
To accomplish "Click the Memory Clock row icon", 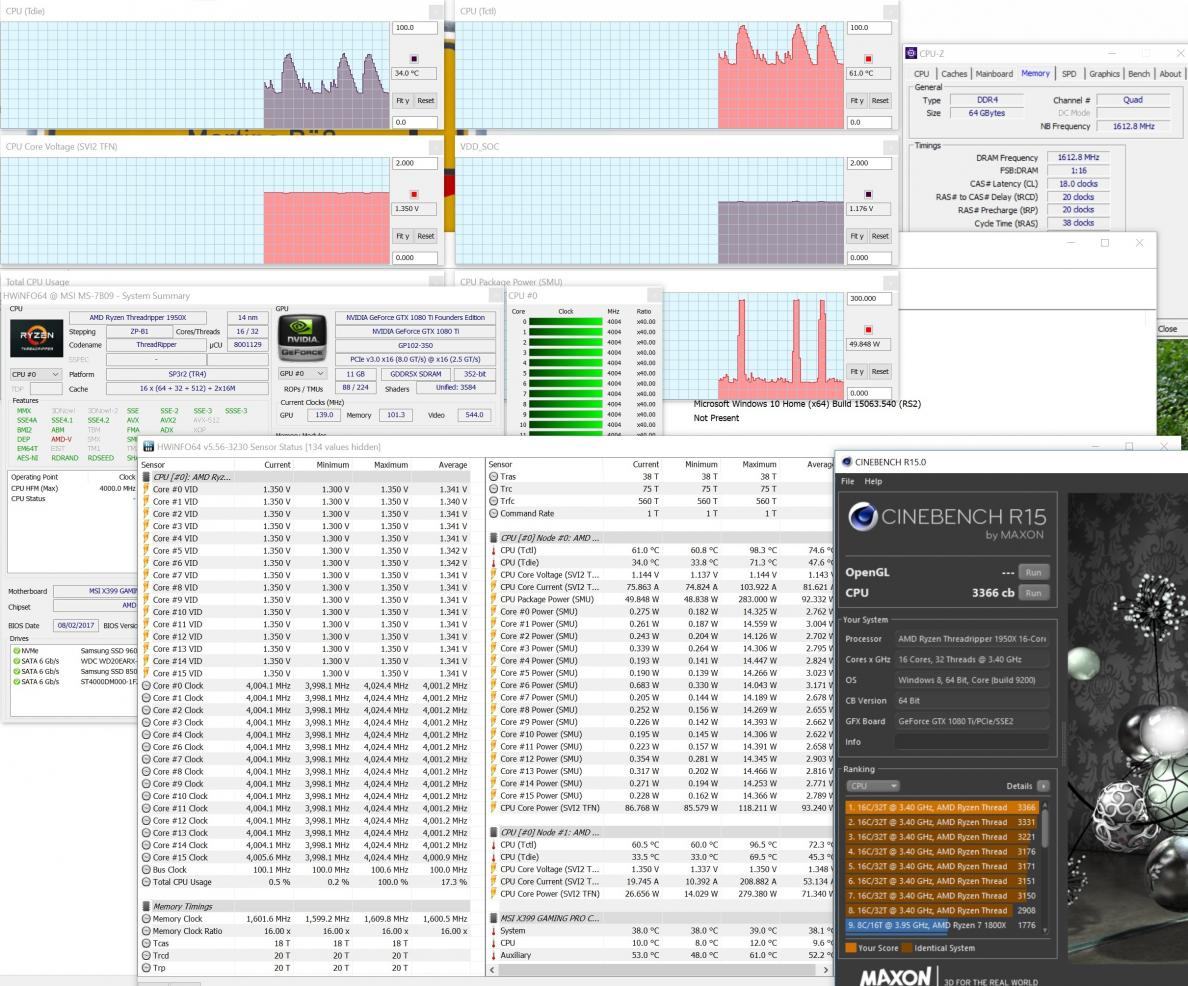I will pyautogui.click(x=146, y=919).
